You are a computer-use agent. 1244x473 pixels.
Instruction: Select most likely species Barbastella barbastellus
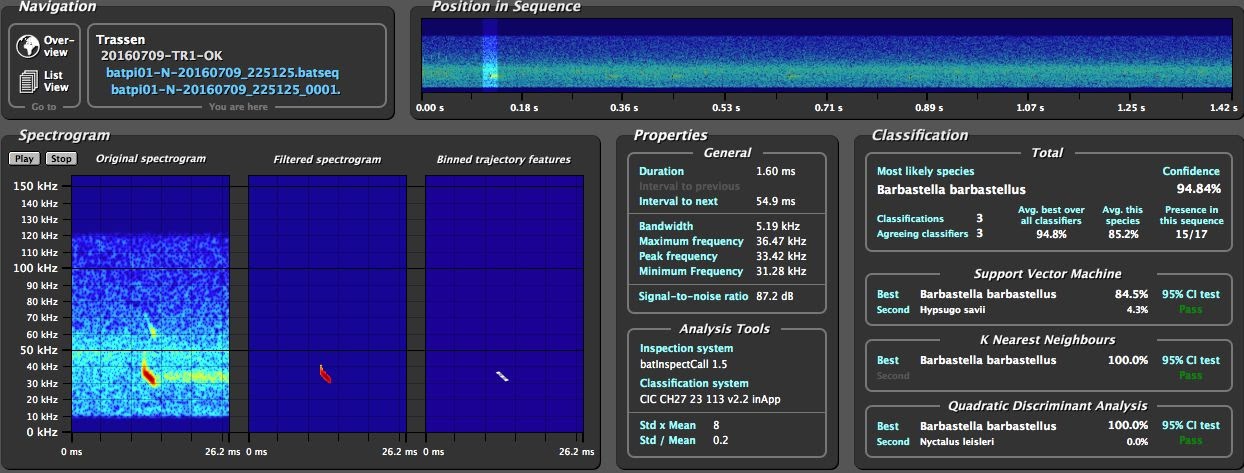coord(951,189)
